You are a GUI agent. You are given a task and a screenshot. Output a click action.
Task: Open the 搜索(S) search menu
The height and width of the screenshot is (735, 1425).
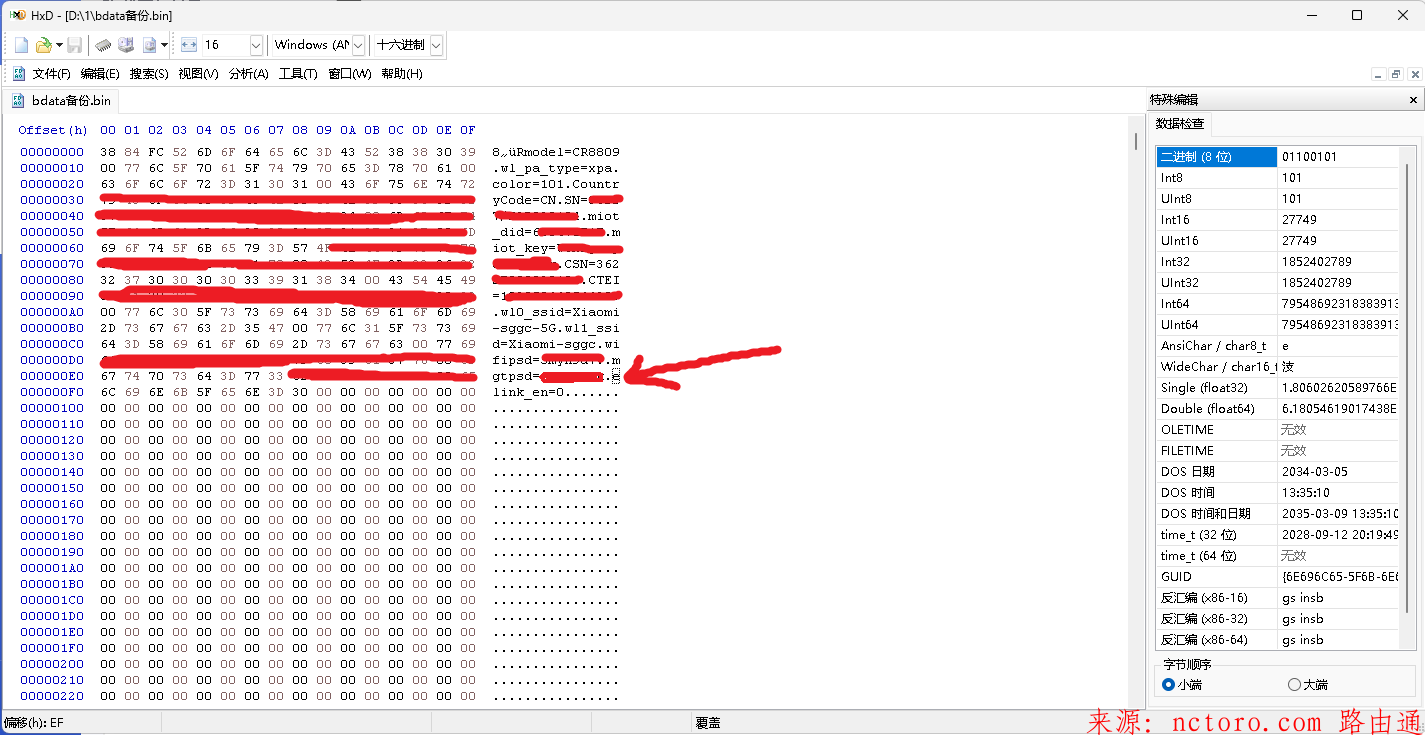[x=149, y=74]
